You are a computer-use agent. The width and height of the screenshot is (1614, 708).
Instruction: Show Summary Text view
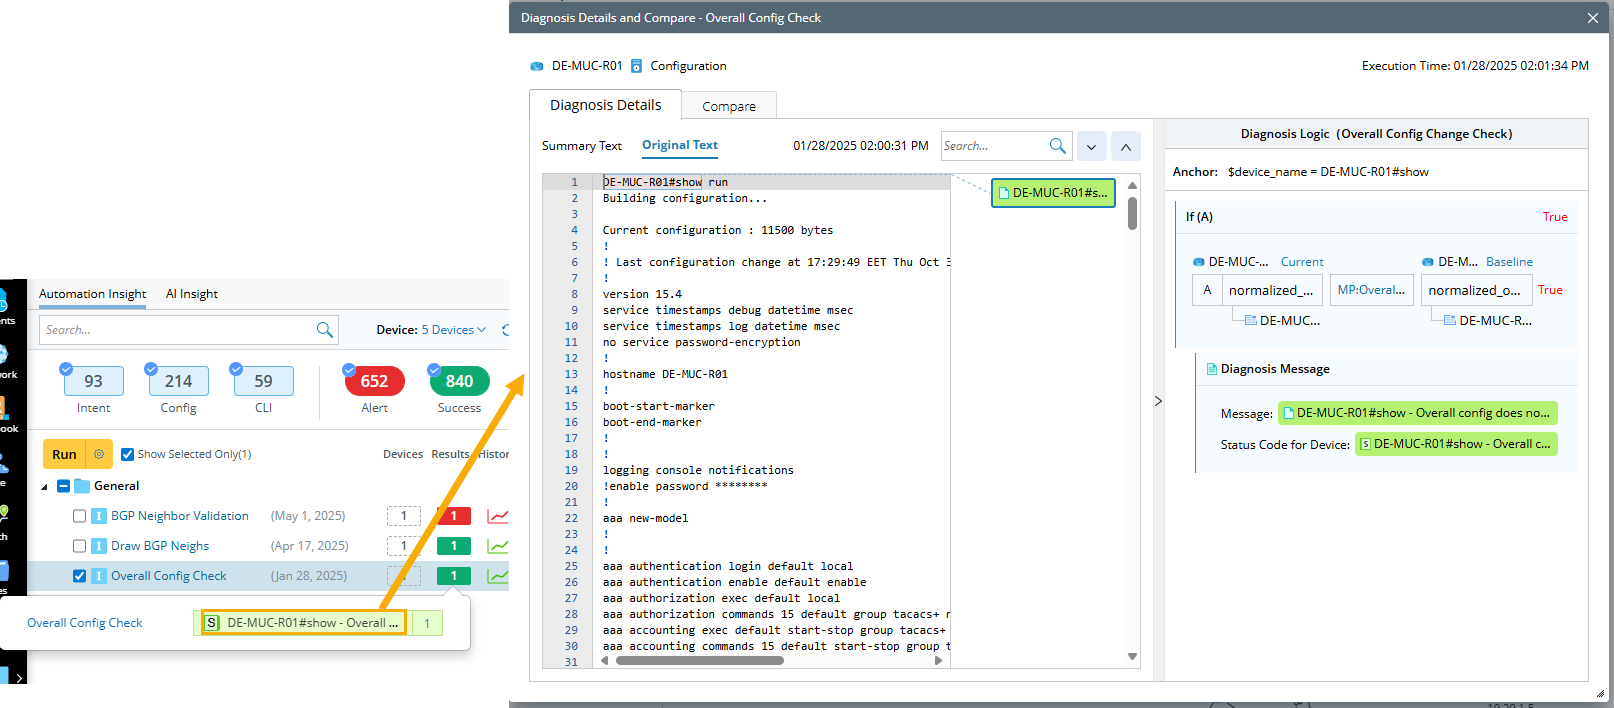tap(581, 146)
